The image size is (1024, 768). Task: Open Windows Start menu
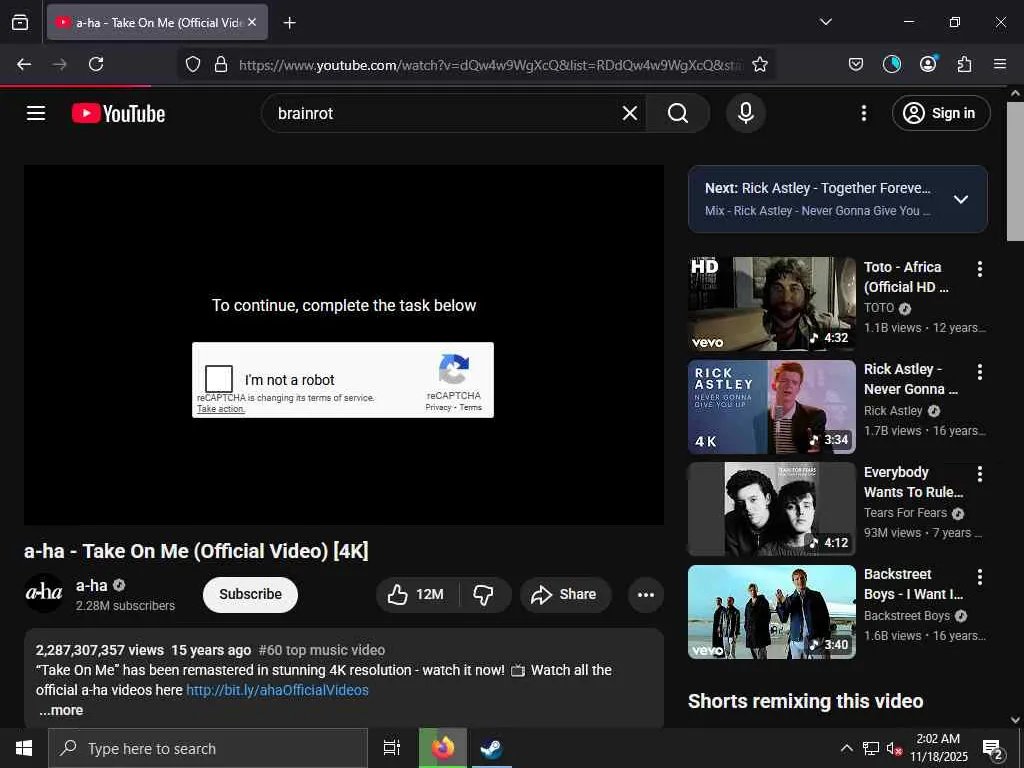tap(24, 748)
